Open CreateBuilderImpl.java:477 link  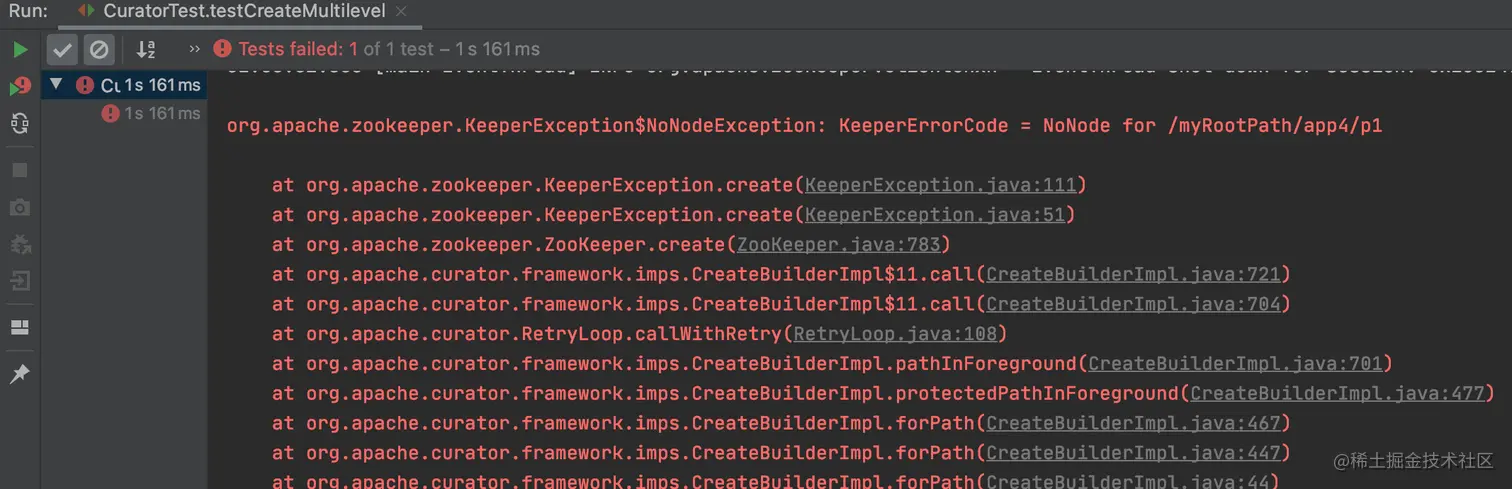[1337, 394]
